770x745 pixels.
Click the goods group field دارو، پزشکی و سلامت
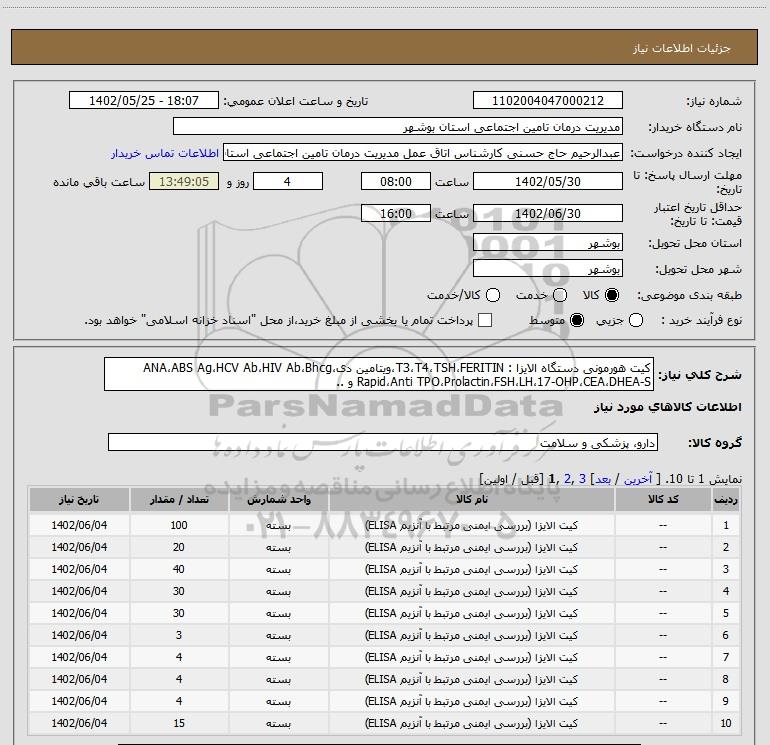tap(383, 442)
